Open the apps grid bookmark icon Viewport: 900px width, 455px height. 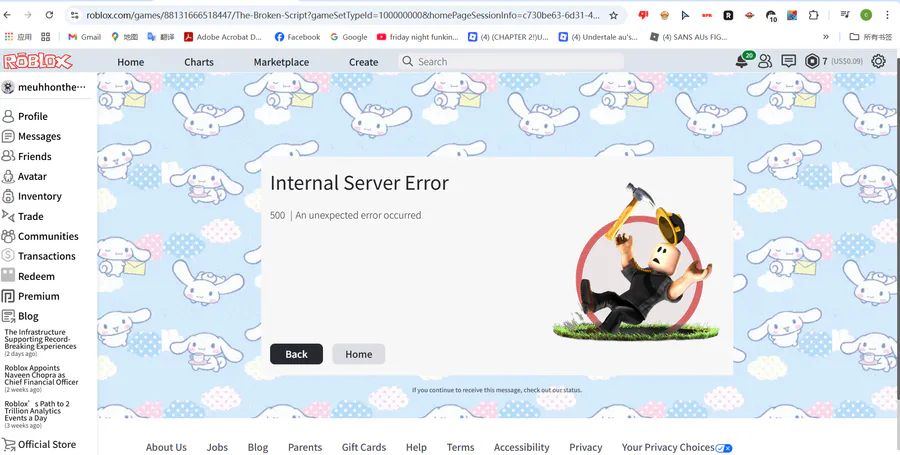point(46,37)
